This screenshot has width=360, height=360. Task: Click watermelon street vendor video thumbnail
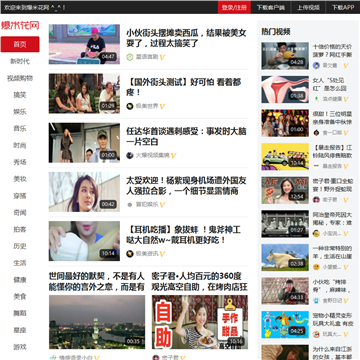(x=84, y=44)
